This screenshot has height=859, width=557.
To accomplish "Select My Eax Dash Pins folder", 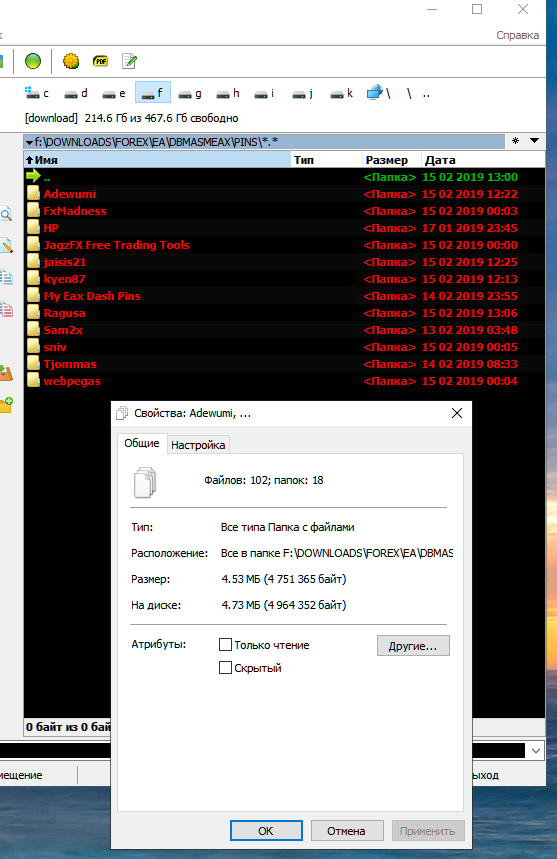I will (x=284, y=296).
